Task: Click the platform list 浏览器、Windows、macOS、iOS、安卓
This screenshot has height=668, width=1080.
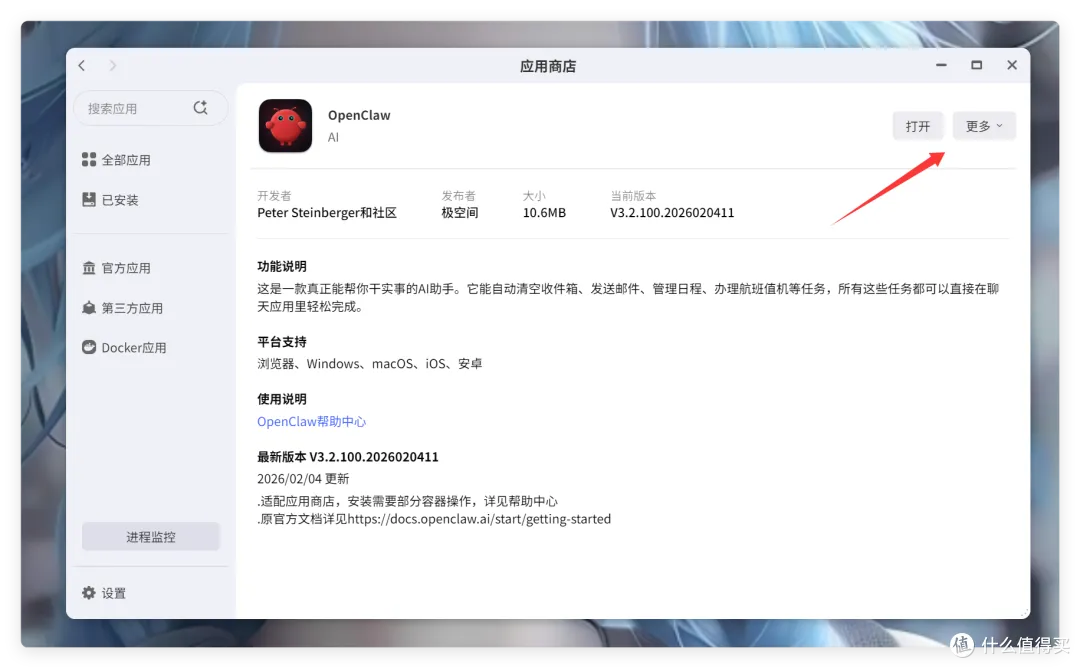Action: pyautogui.click(x=370, y=364)
